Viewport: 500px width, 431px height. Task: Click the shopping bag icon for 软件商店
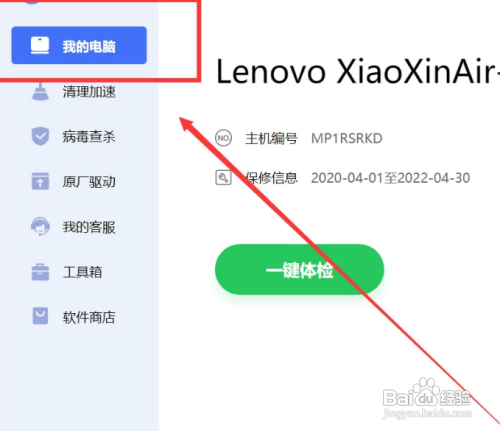40,316
